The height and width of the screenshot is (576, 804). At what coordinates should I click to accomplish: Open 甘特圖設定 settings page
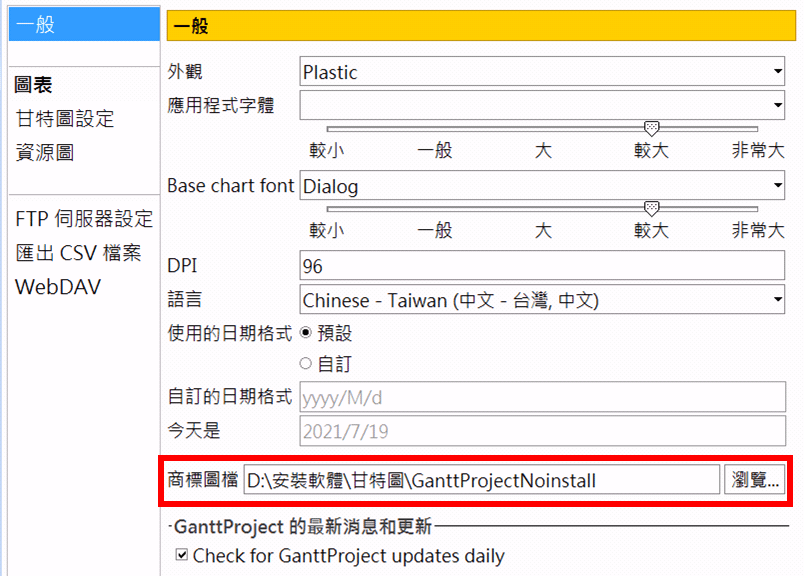(x=65, y=119)
